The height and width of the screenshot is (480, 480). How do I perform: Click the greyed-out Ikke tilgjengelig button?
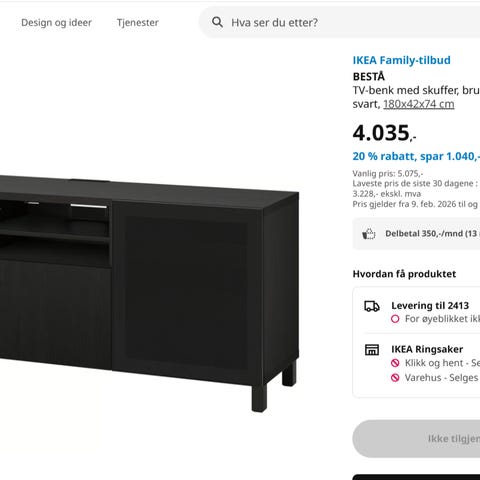(x=416, y=439)
